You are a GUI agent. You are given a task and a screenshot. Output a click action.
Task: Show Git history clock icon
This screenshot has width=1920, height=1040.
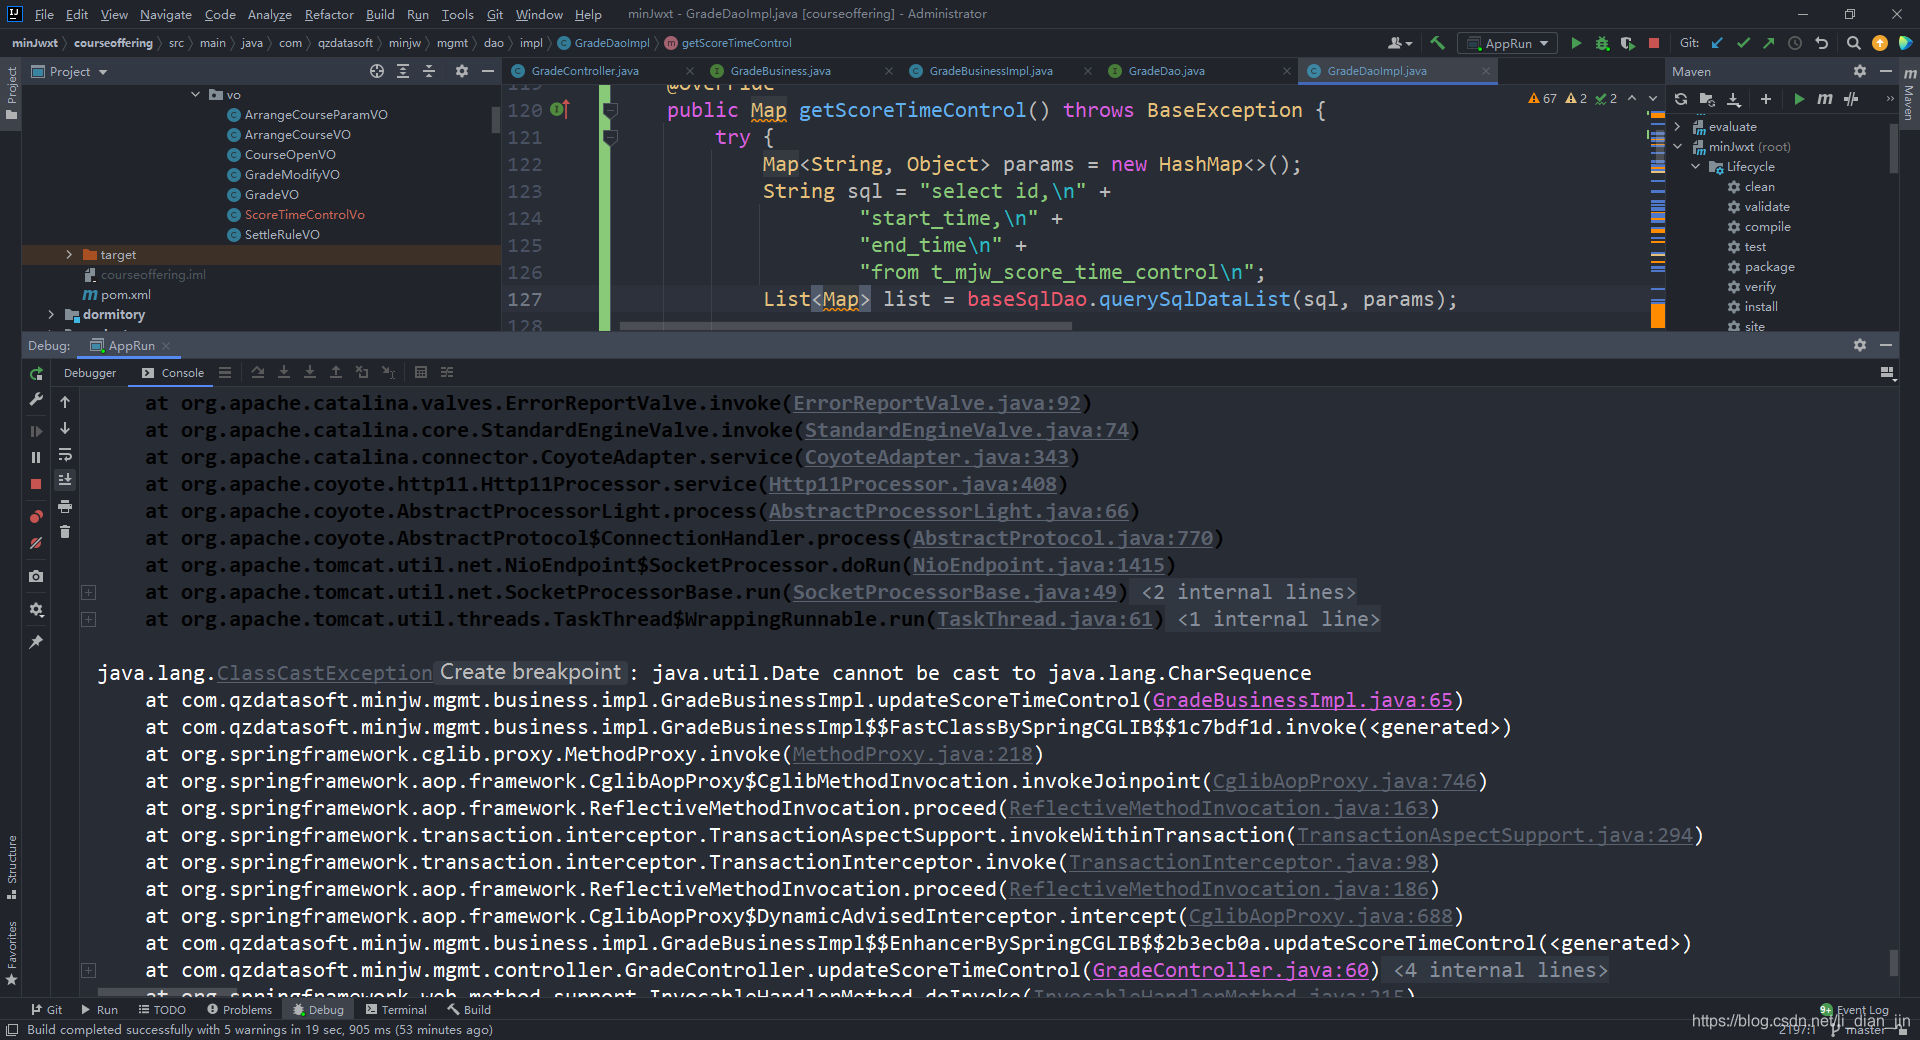point(1795,43)
